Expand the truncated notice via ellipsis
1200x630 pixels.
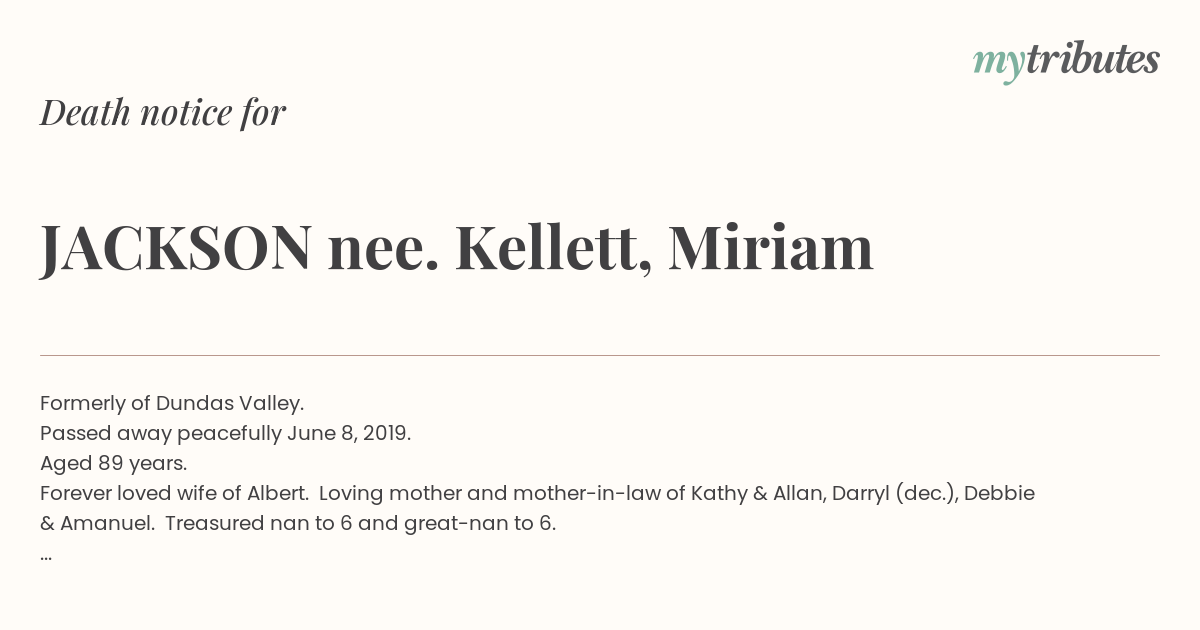46,553
